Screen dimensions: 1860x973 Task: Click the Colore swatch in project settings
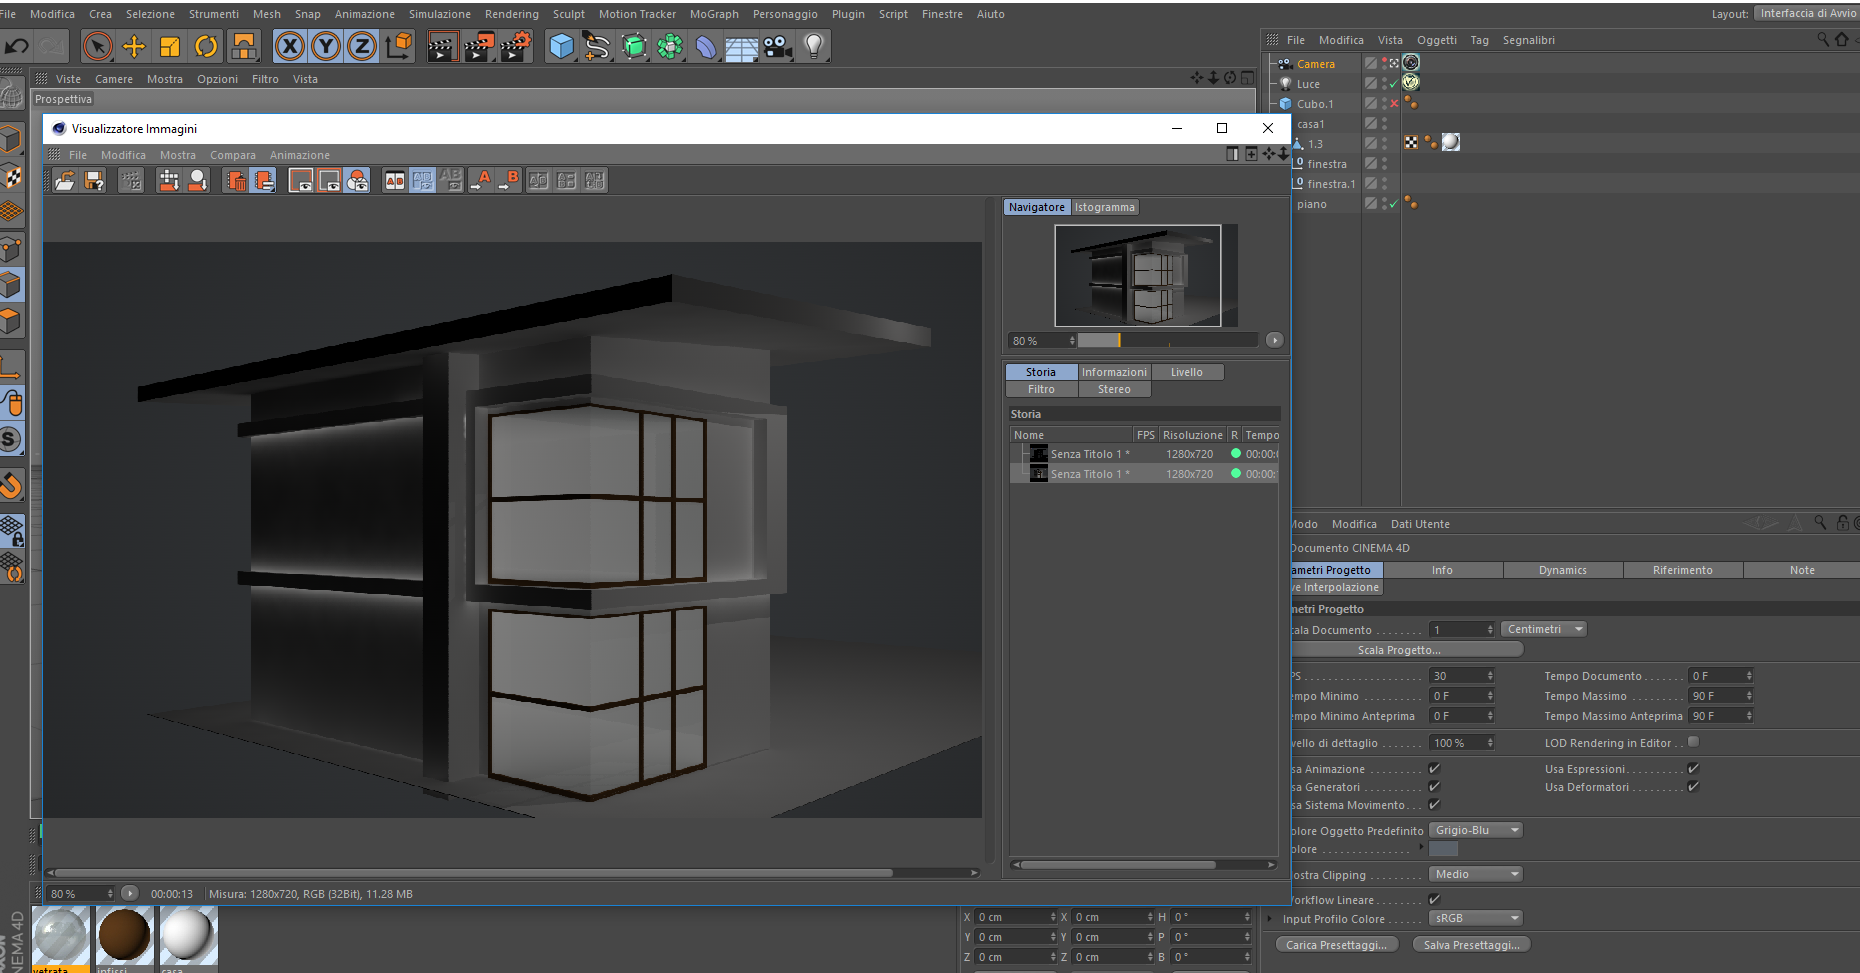pyautogui.click(x=1443, y=849)
